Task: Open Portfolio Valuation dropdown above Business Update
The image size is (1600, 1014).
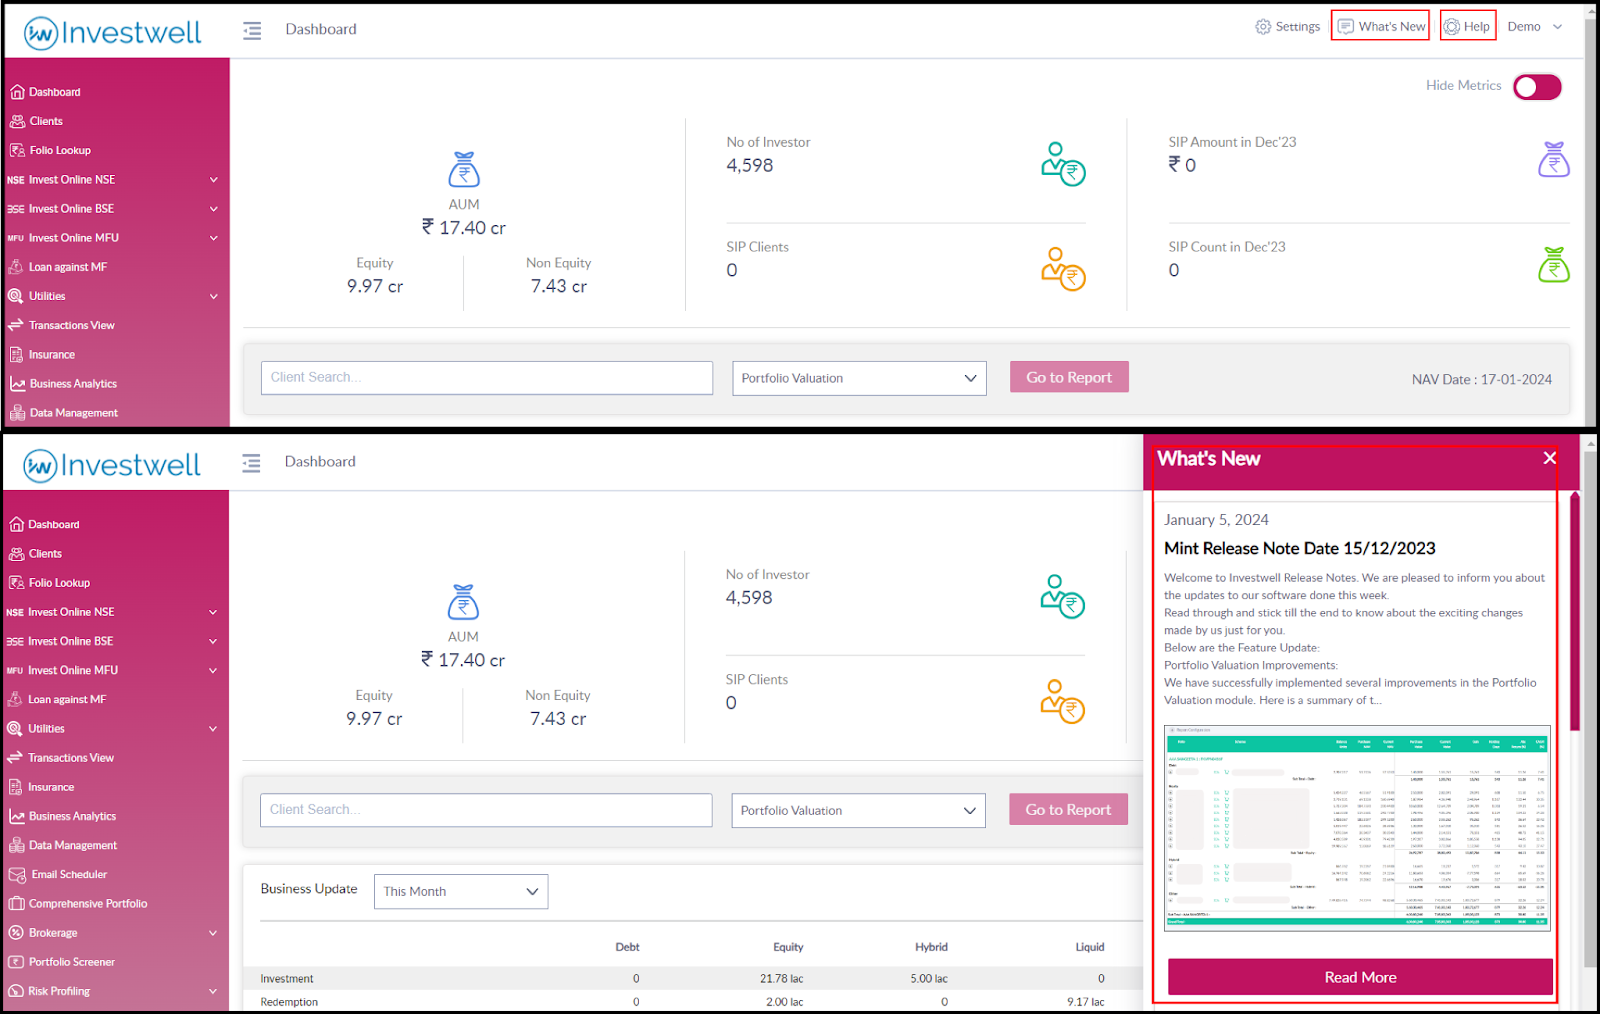Action: coord(858,810)
